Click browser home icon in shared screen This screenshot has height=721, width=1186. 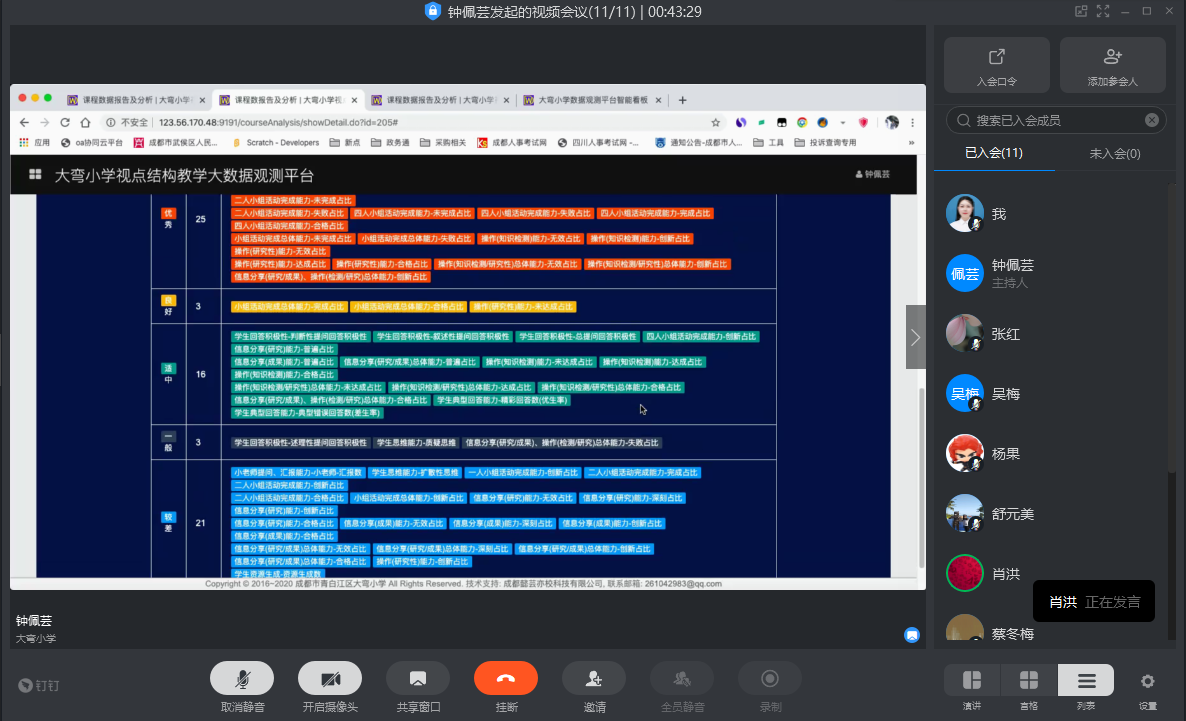[x=85, y=123]
